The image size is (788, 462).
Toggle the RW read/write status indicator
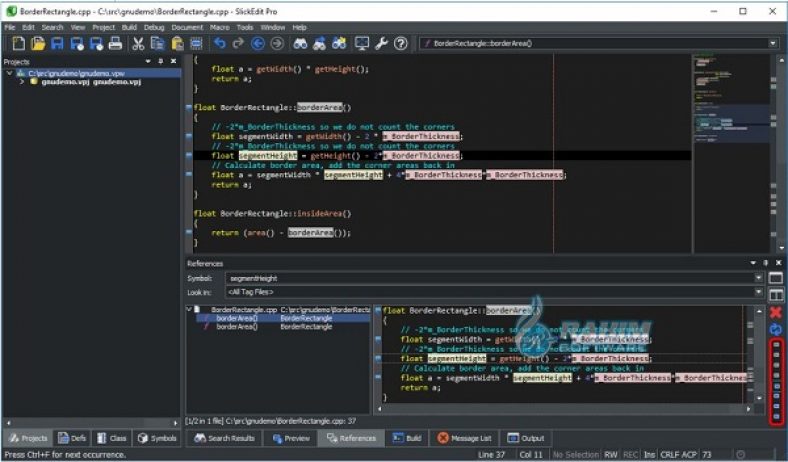[x=610, y=454]
